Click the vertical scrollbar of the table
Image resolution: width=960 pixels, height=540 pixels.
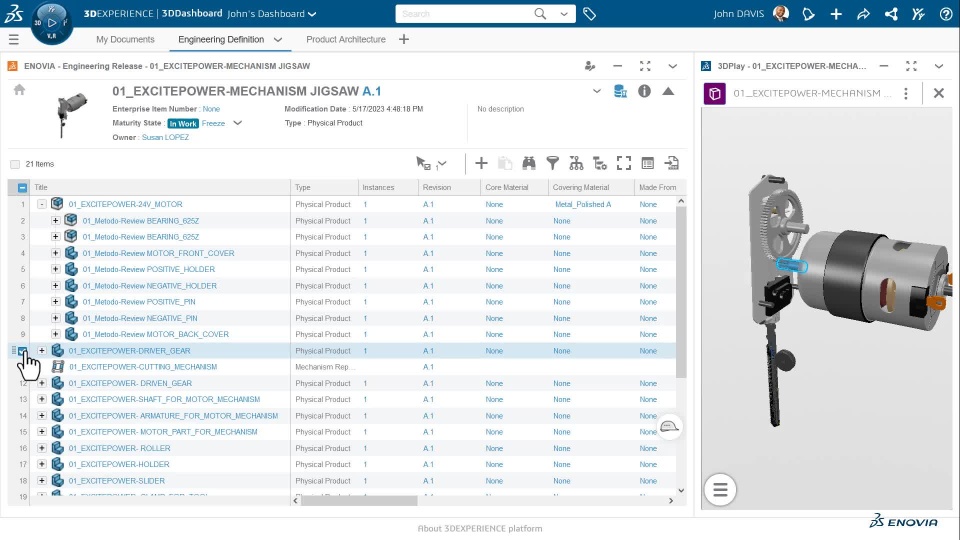pos(681,293)
